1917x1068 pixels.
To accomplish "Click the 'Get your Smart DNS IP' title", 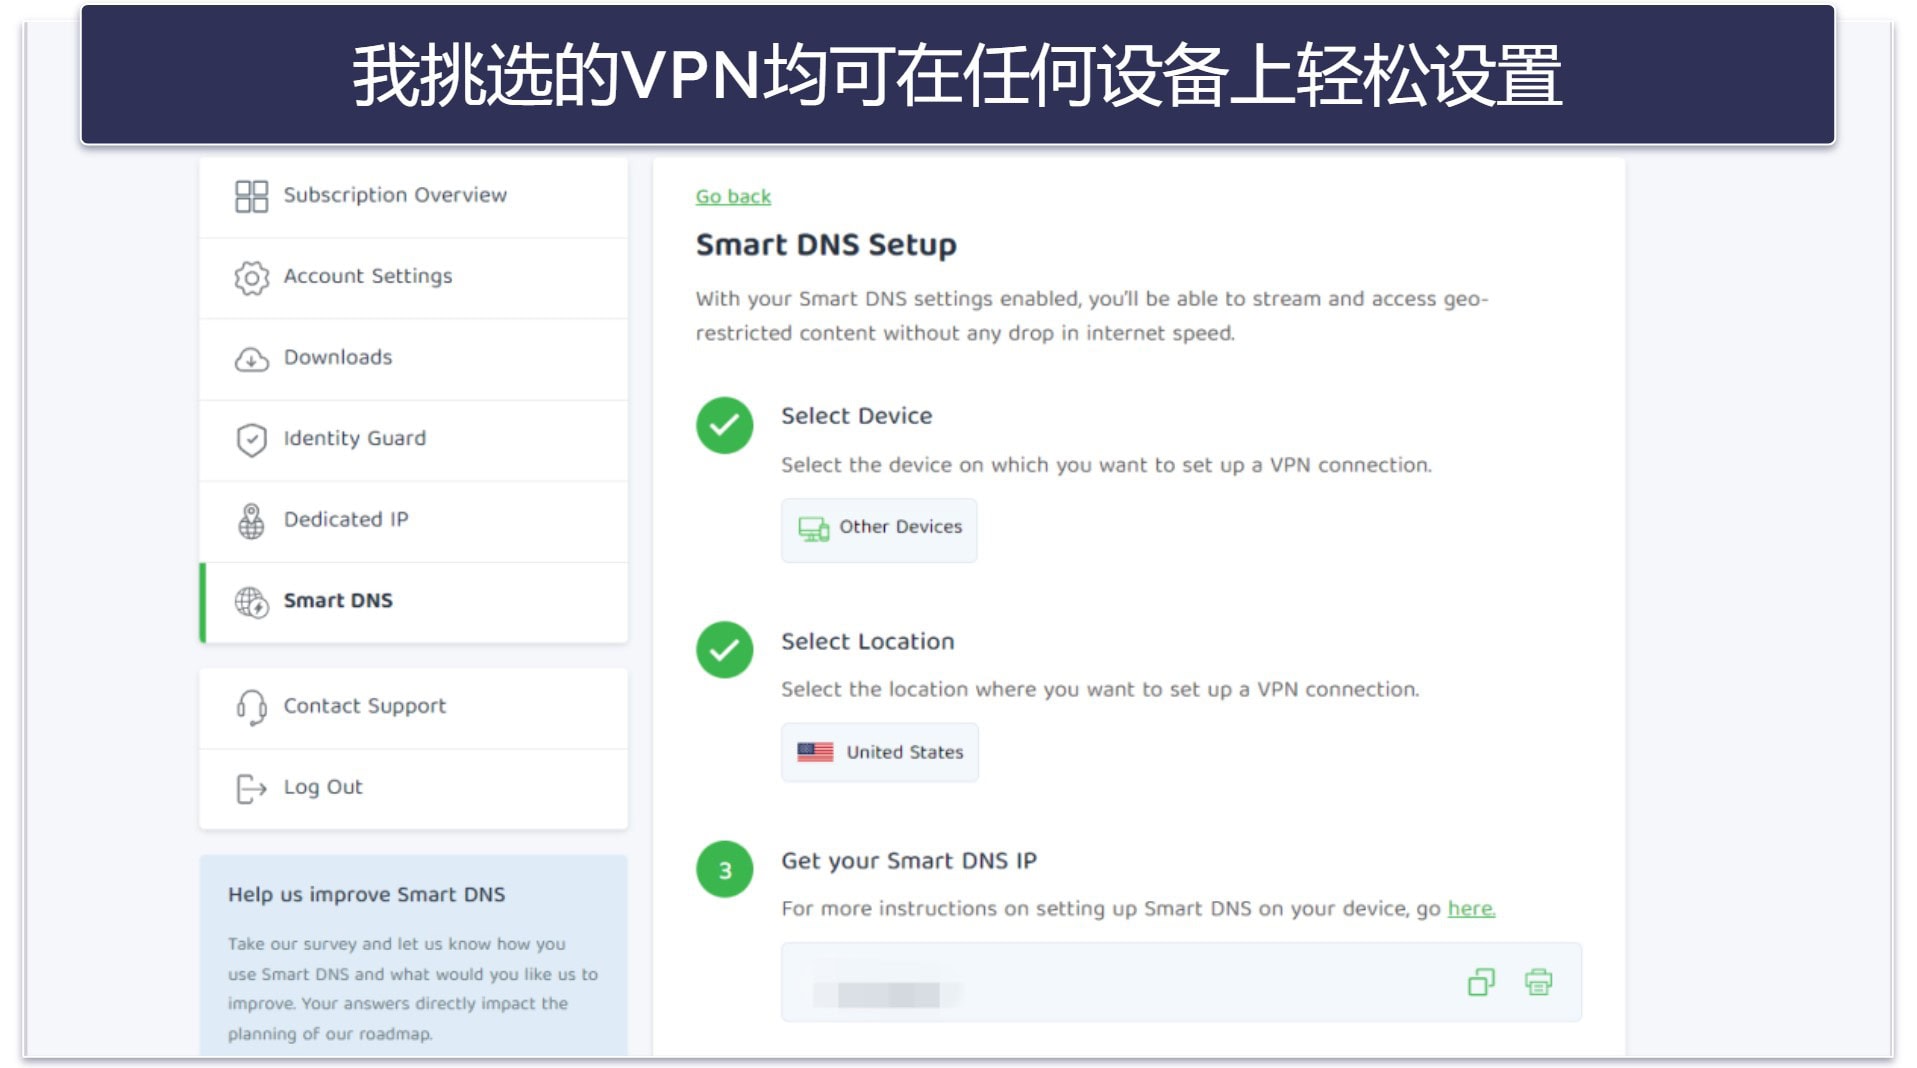I will (x=909, y=861).
